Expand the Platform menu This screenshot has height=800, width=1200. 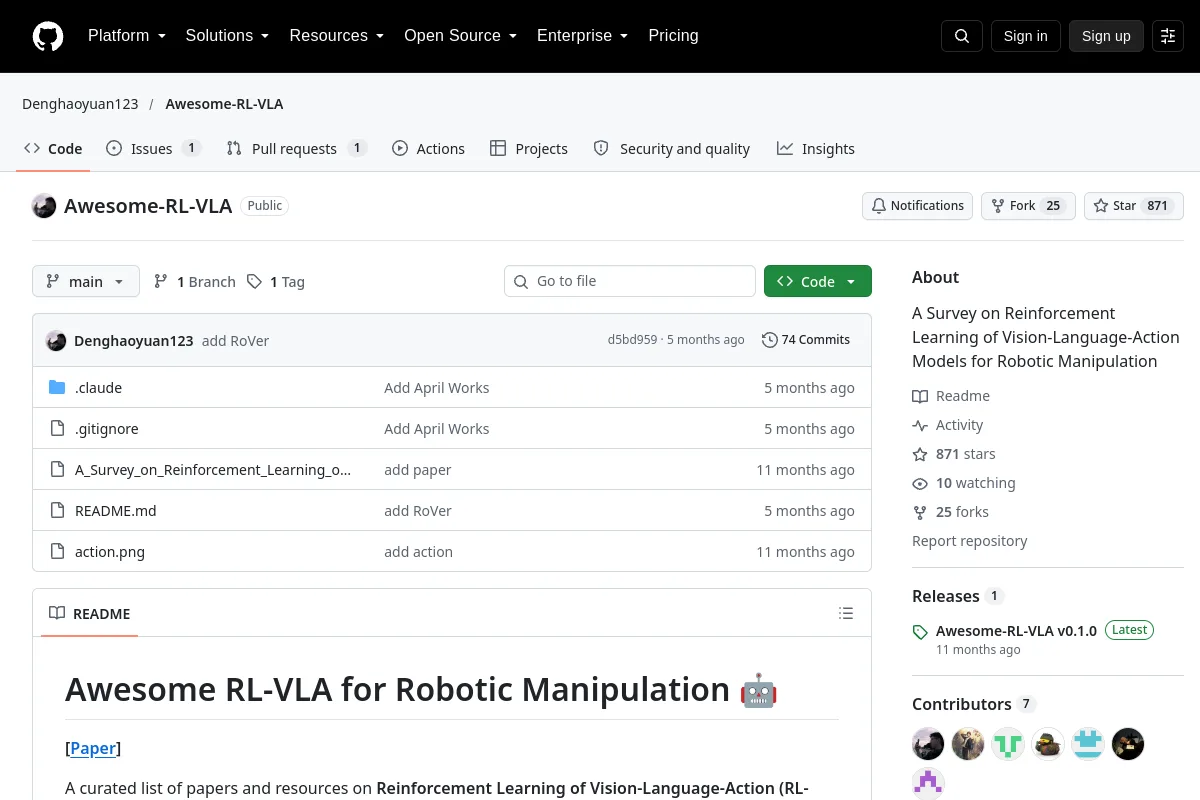pos(127,36)
